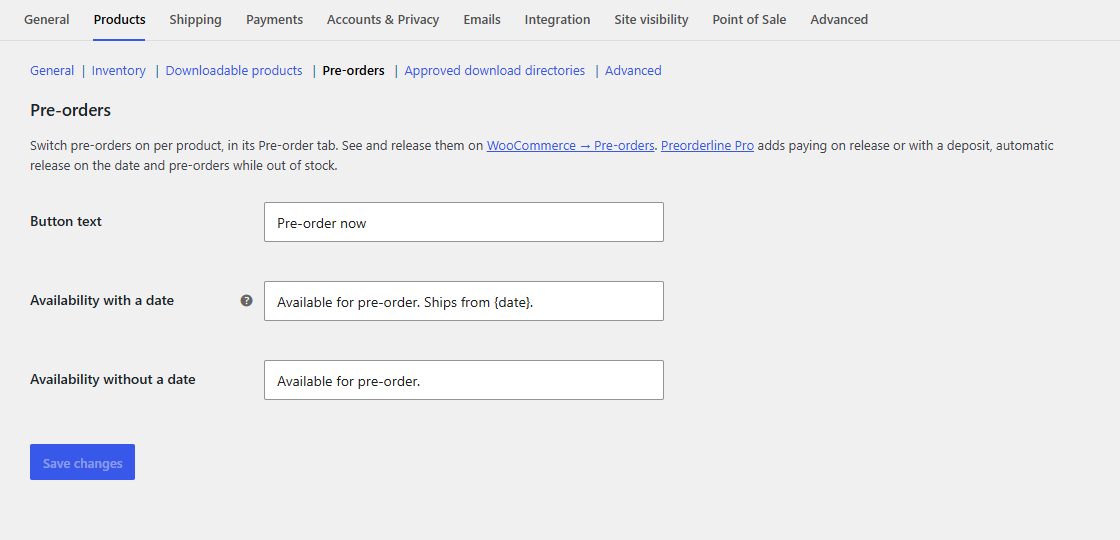The width and height of the screenshot is (1120, 540).
Task: Switch to the Integration tab
Action: [557, 20]
